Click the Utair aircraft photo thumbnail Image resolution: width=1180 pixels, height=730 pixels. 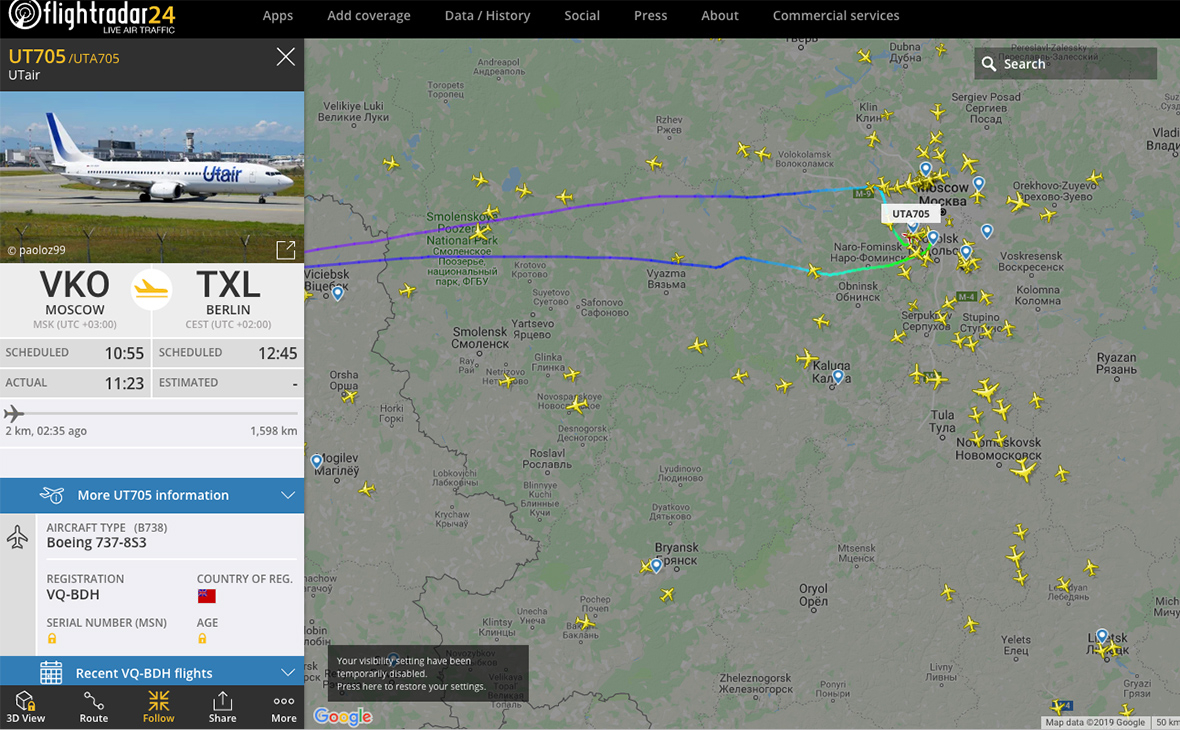tap(152, 177)
